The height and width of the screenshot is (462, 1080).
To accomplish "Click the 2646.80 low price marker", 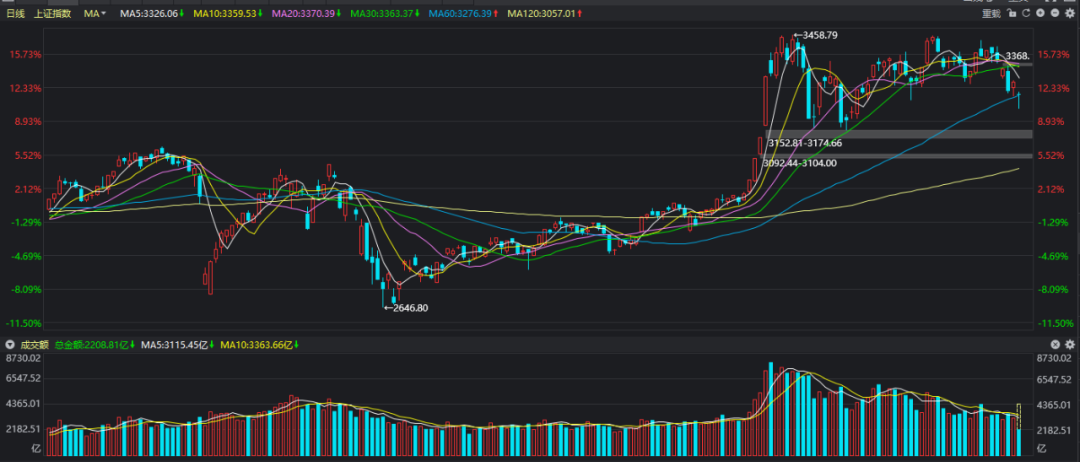I will coord(406,308).
